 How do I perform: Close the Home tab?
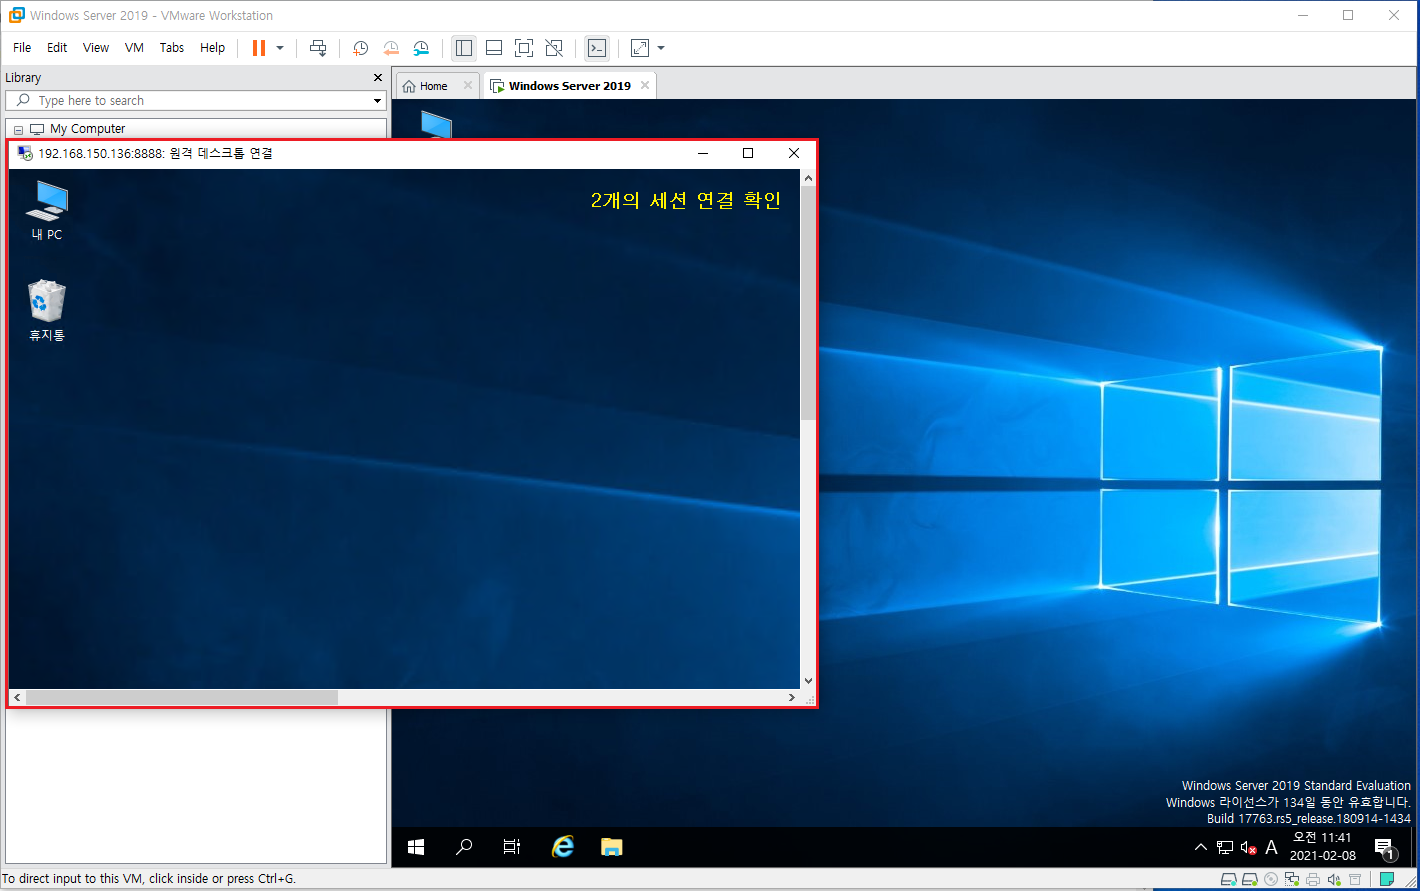point(467,86)
